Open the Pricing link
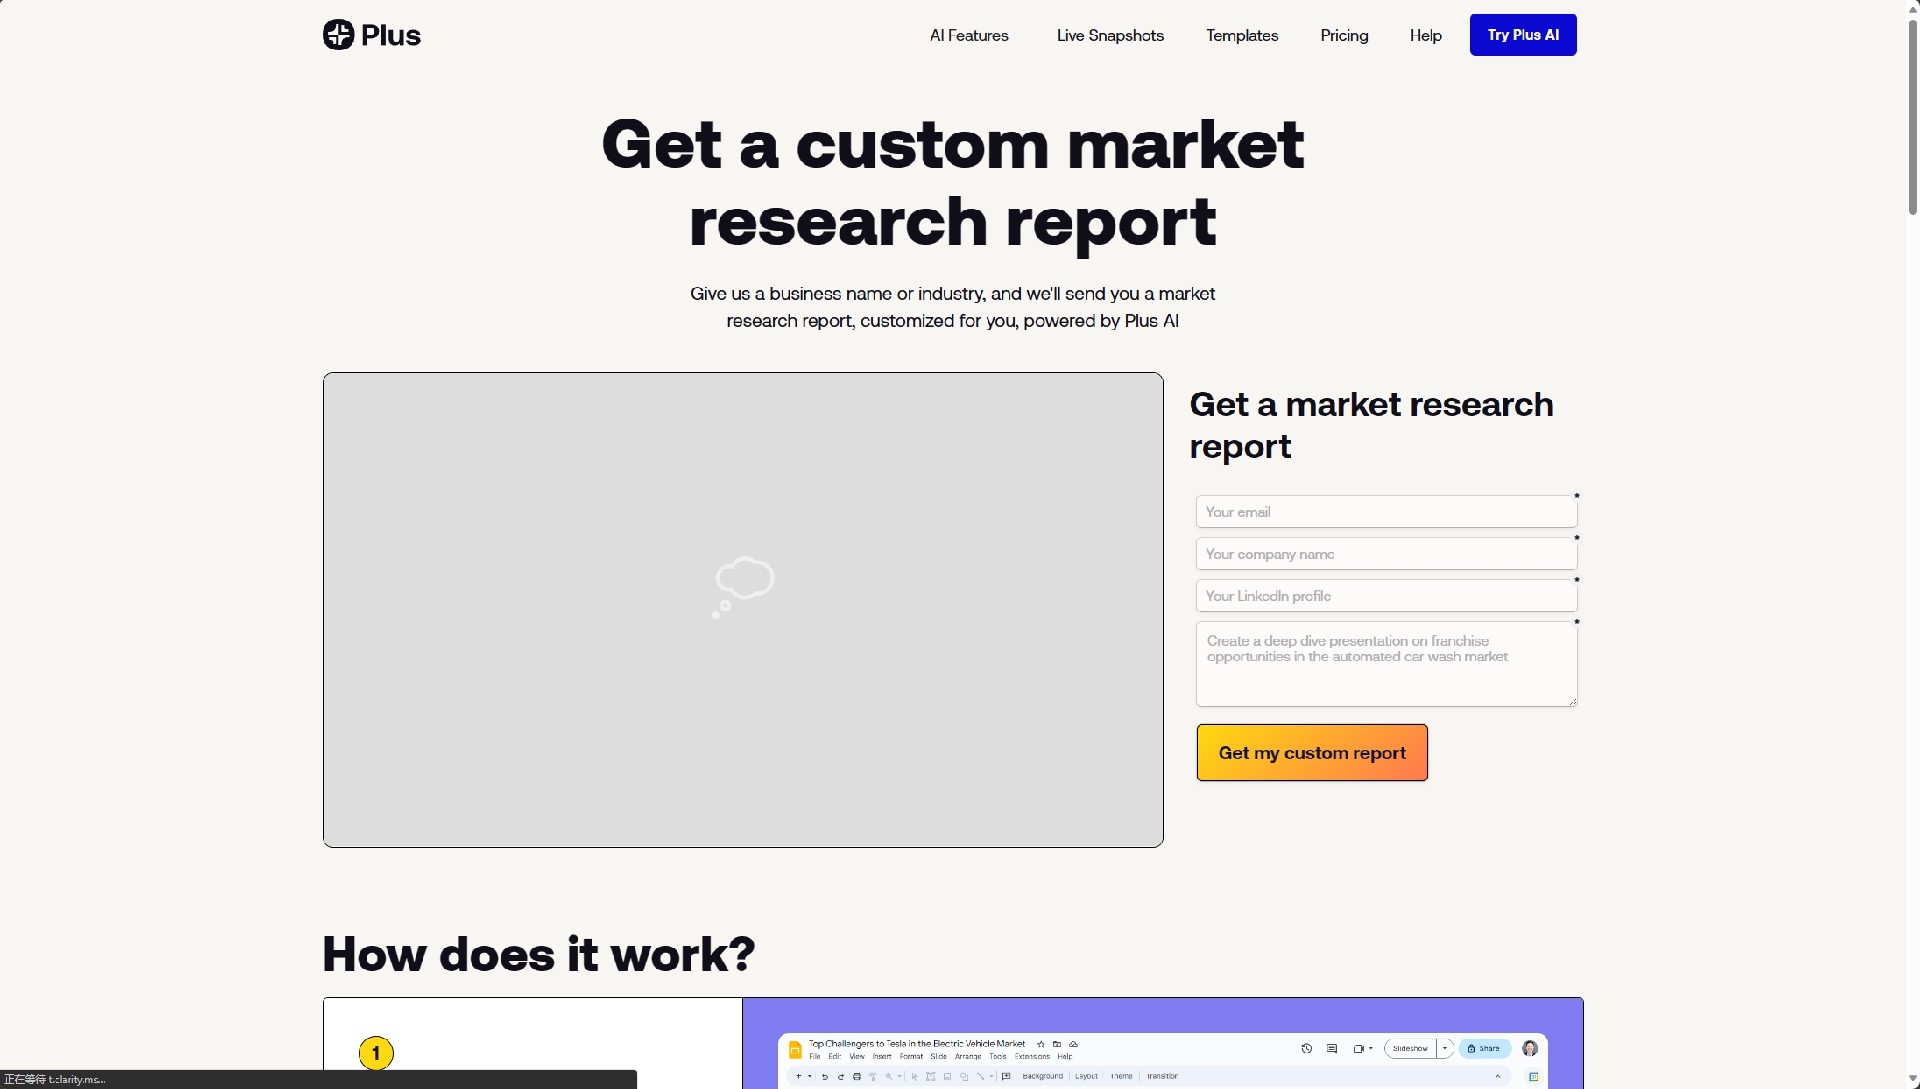This screenshot has height=1089, width=1920. (x=1344, y=35)
